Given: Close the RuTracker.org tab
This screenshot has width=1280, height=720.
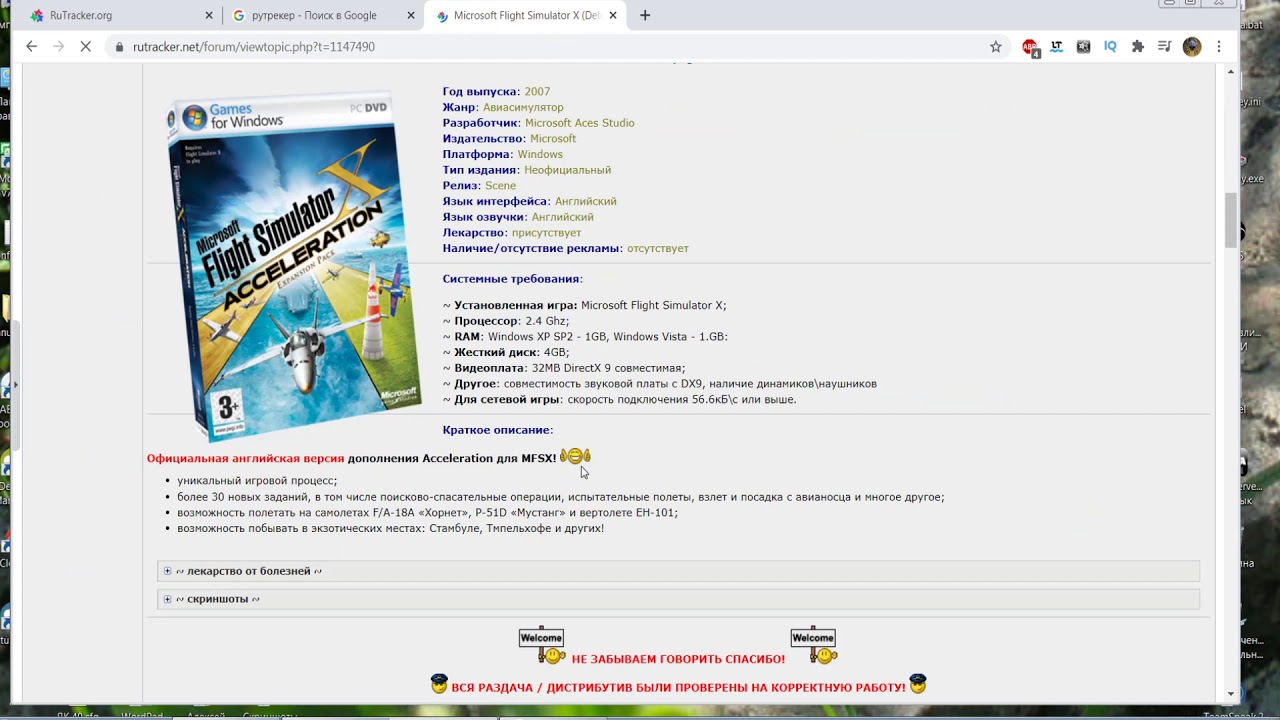Looking at the screenshot, I should pyautogui.click(x=209, y=15).
